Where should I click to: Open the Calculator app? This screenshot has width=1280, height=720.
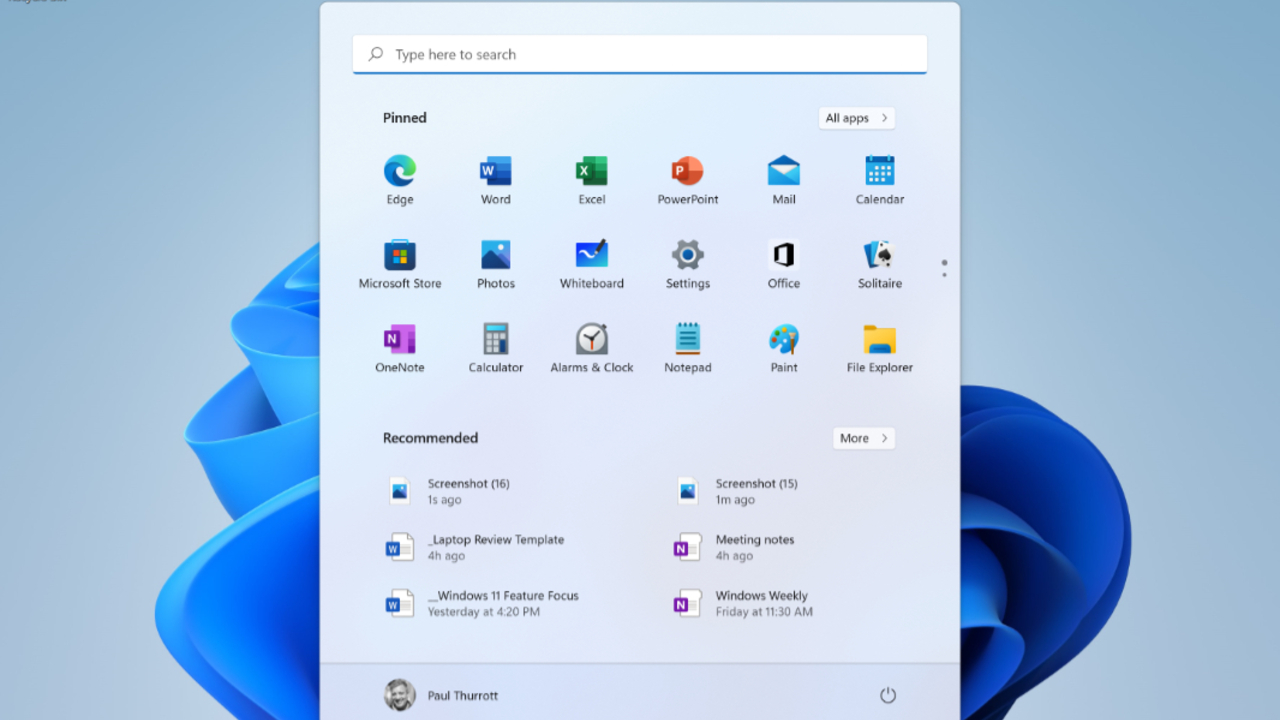point(496,348)
